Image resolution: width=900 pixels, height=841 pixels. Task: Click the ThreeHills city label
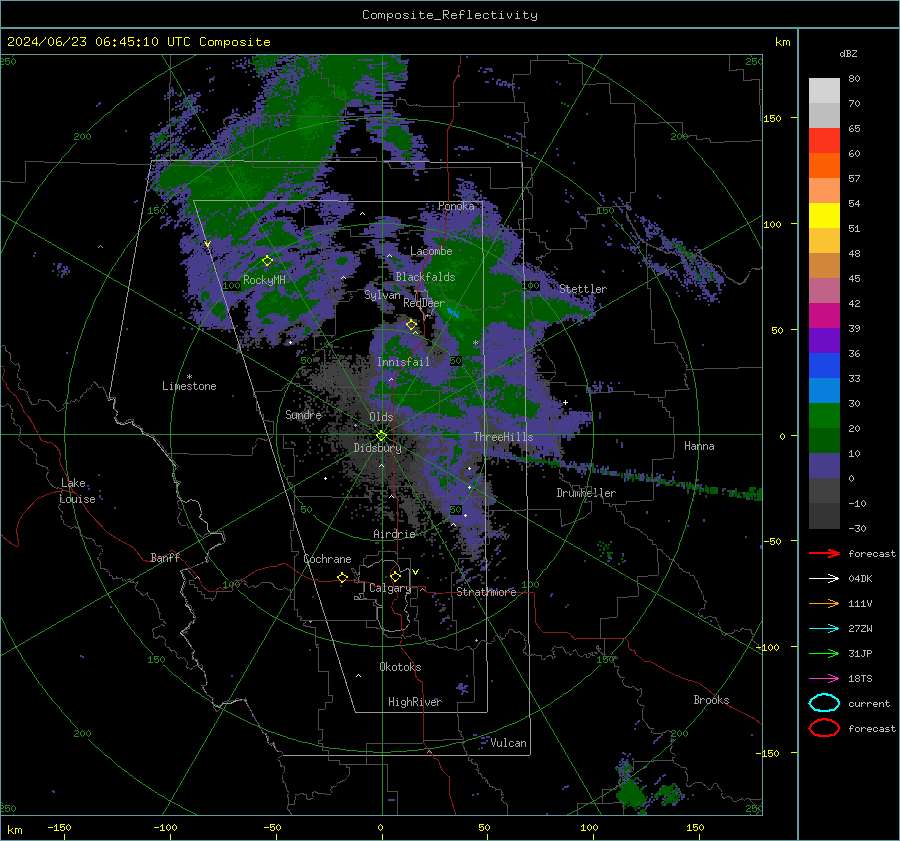[x=503, y=437]
